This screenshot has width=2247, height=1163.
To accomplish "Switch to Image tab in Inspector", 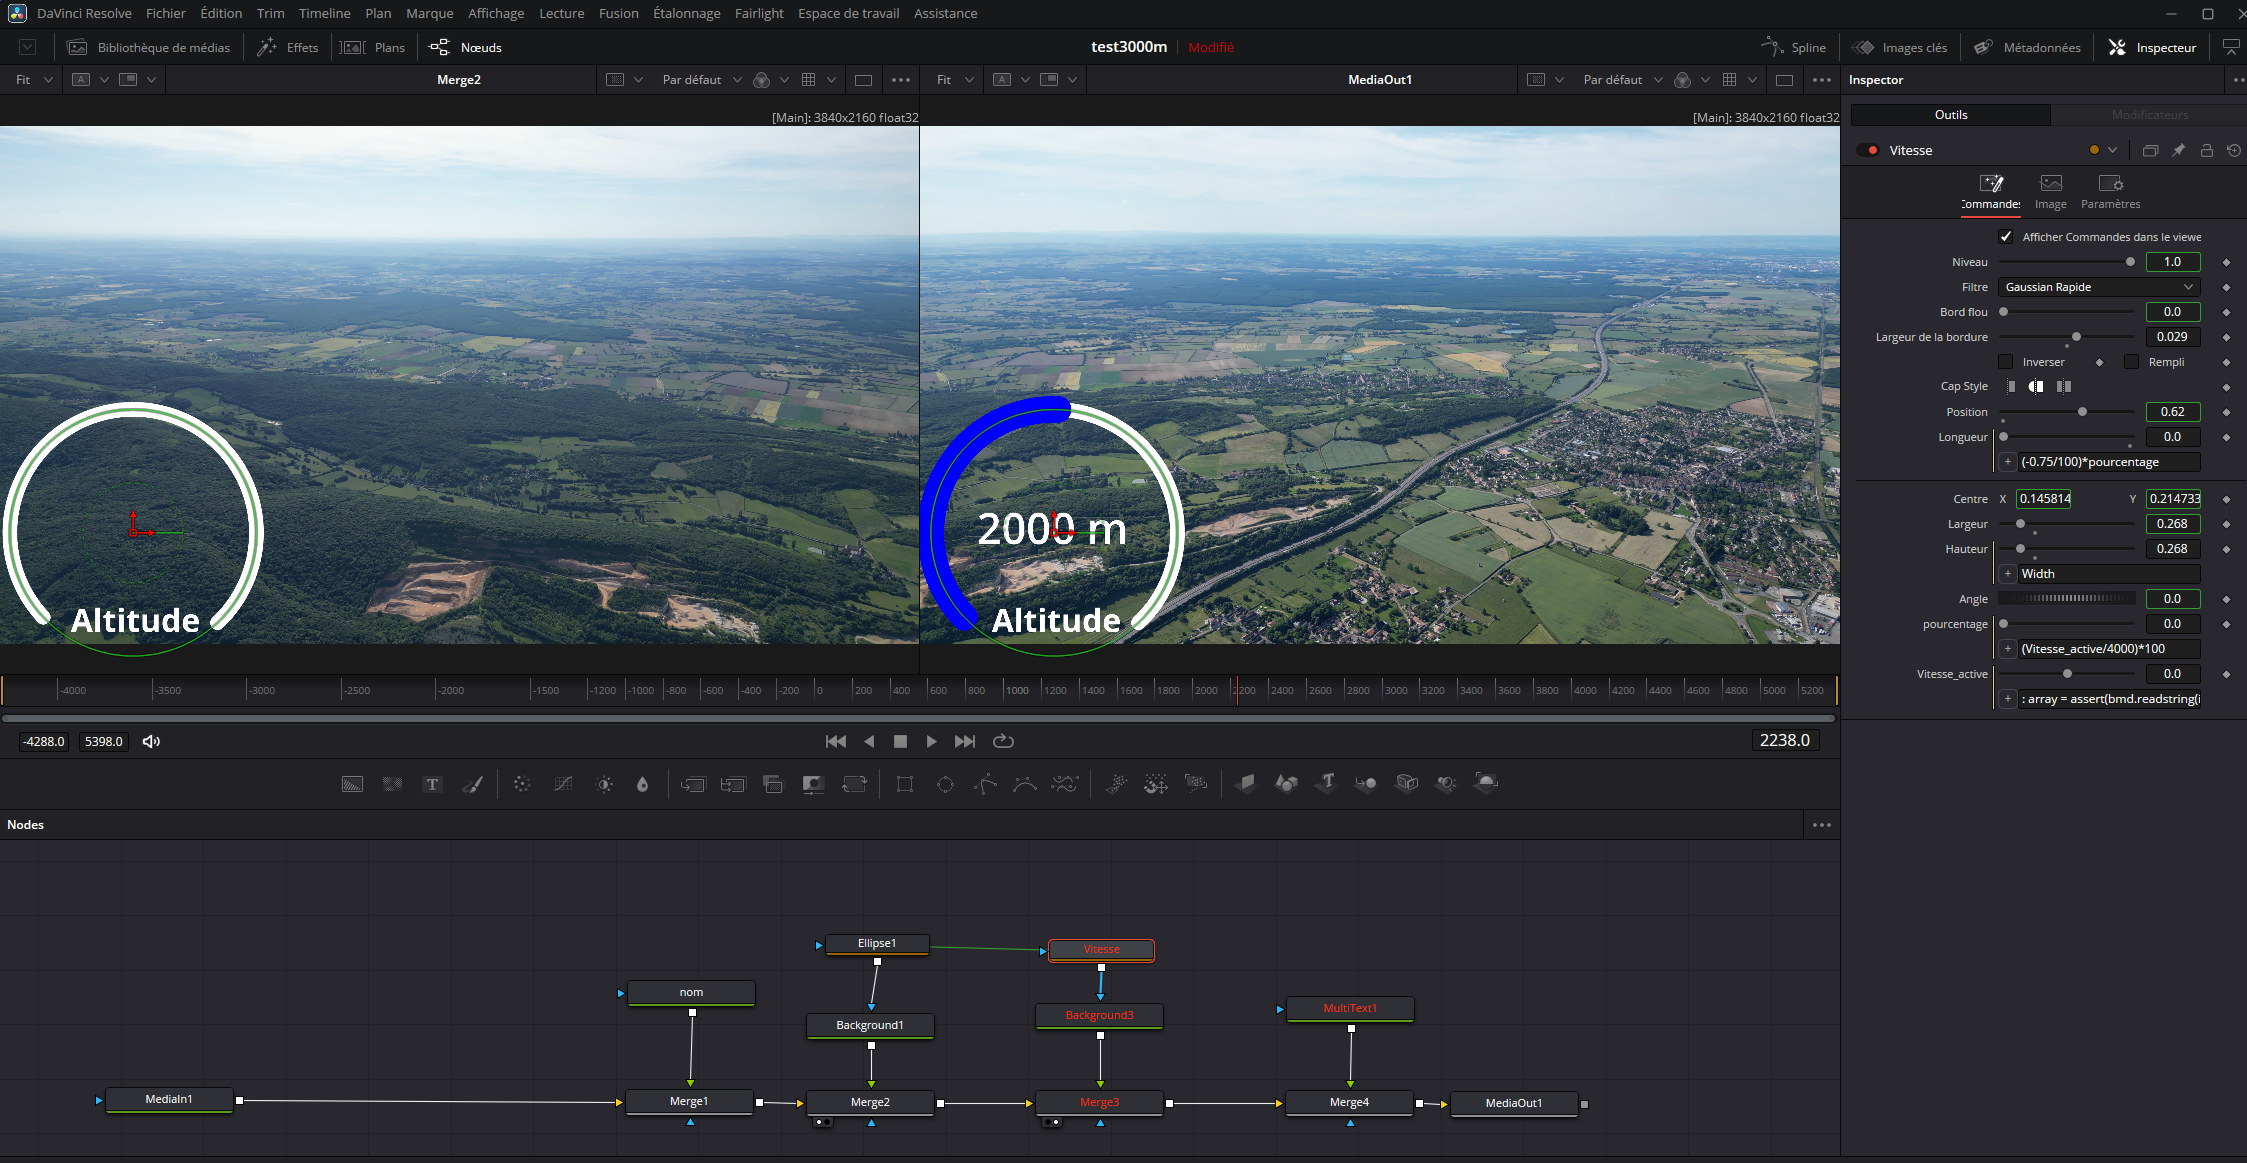I will (2050, 191).
